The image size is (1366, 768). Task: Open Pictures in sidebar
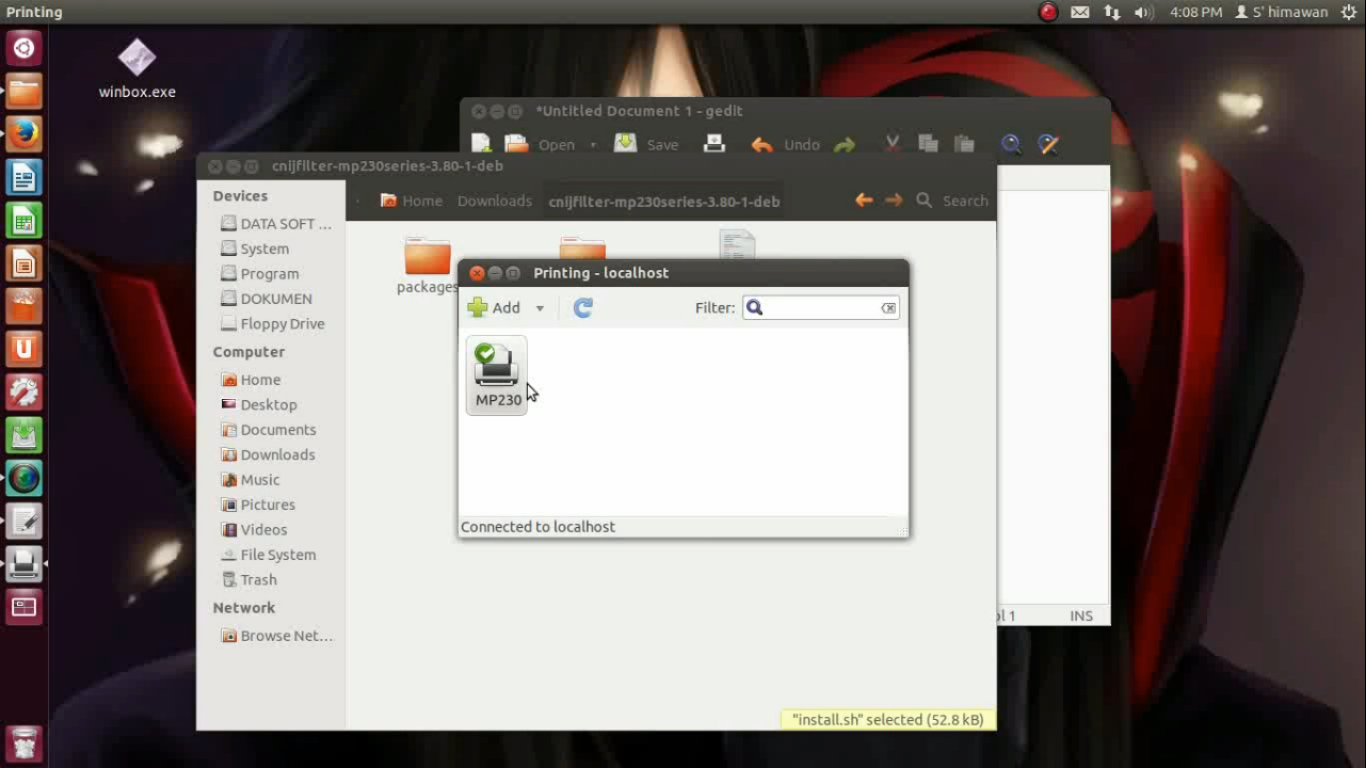(258, 505)
